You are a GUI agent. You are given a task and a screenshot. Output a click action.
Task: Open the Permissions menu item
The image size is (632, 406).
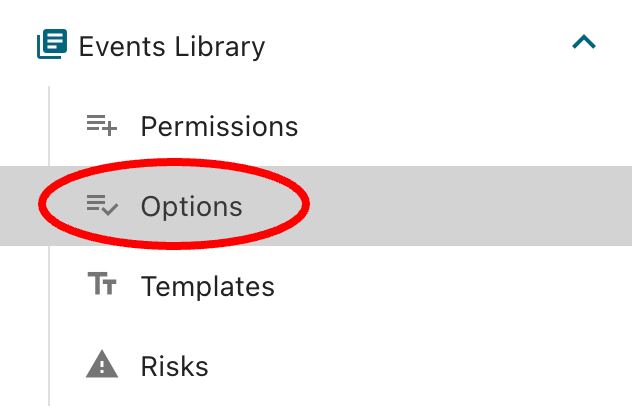click(219, 127)
